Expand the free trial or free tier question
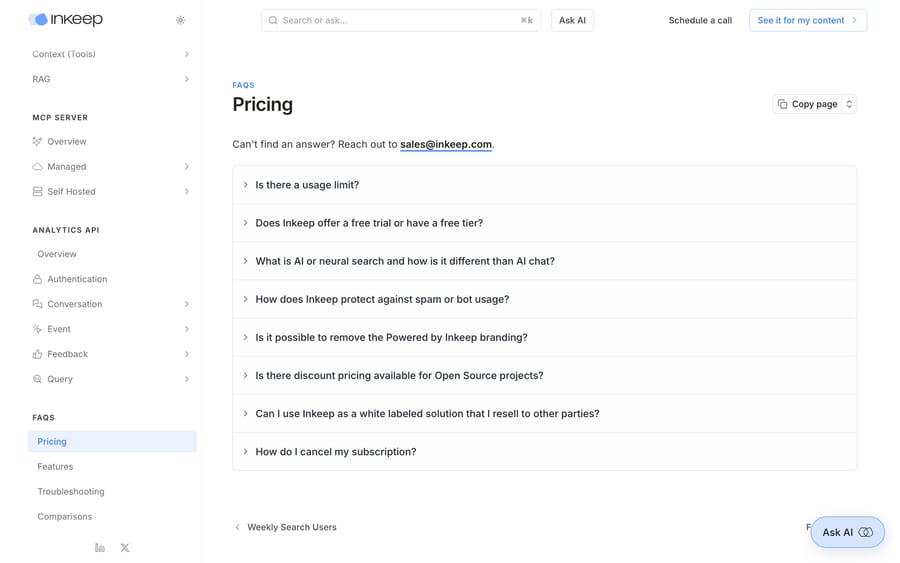The width and height of the screenshot is (900, 563). click(545, 223)
